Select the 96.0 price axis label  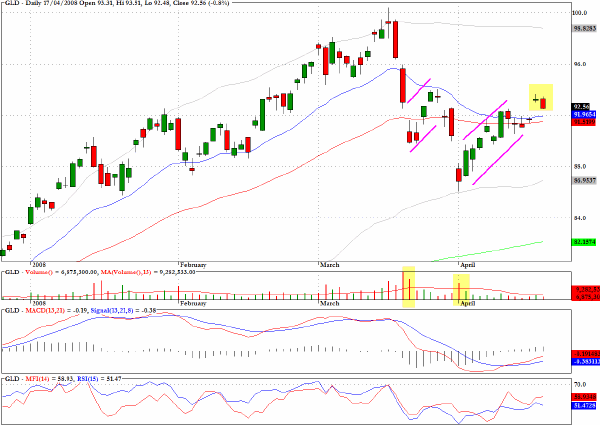(x=579, y=64)
